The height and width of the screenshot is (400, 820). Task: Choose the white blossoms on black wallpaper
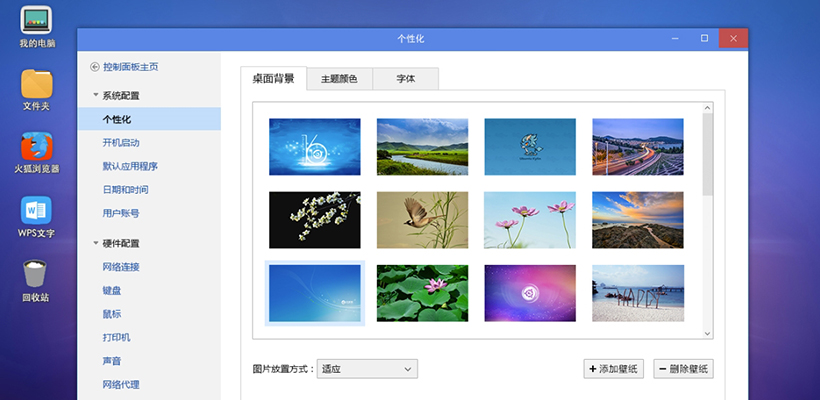[x=315, y=220]
